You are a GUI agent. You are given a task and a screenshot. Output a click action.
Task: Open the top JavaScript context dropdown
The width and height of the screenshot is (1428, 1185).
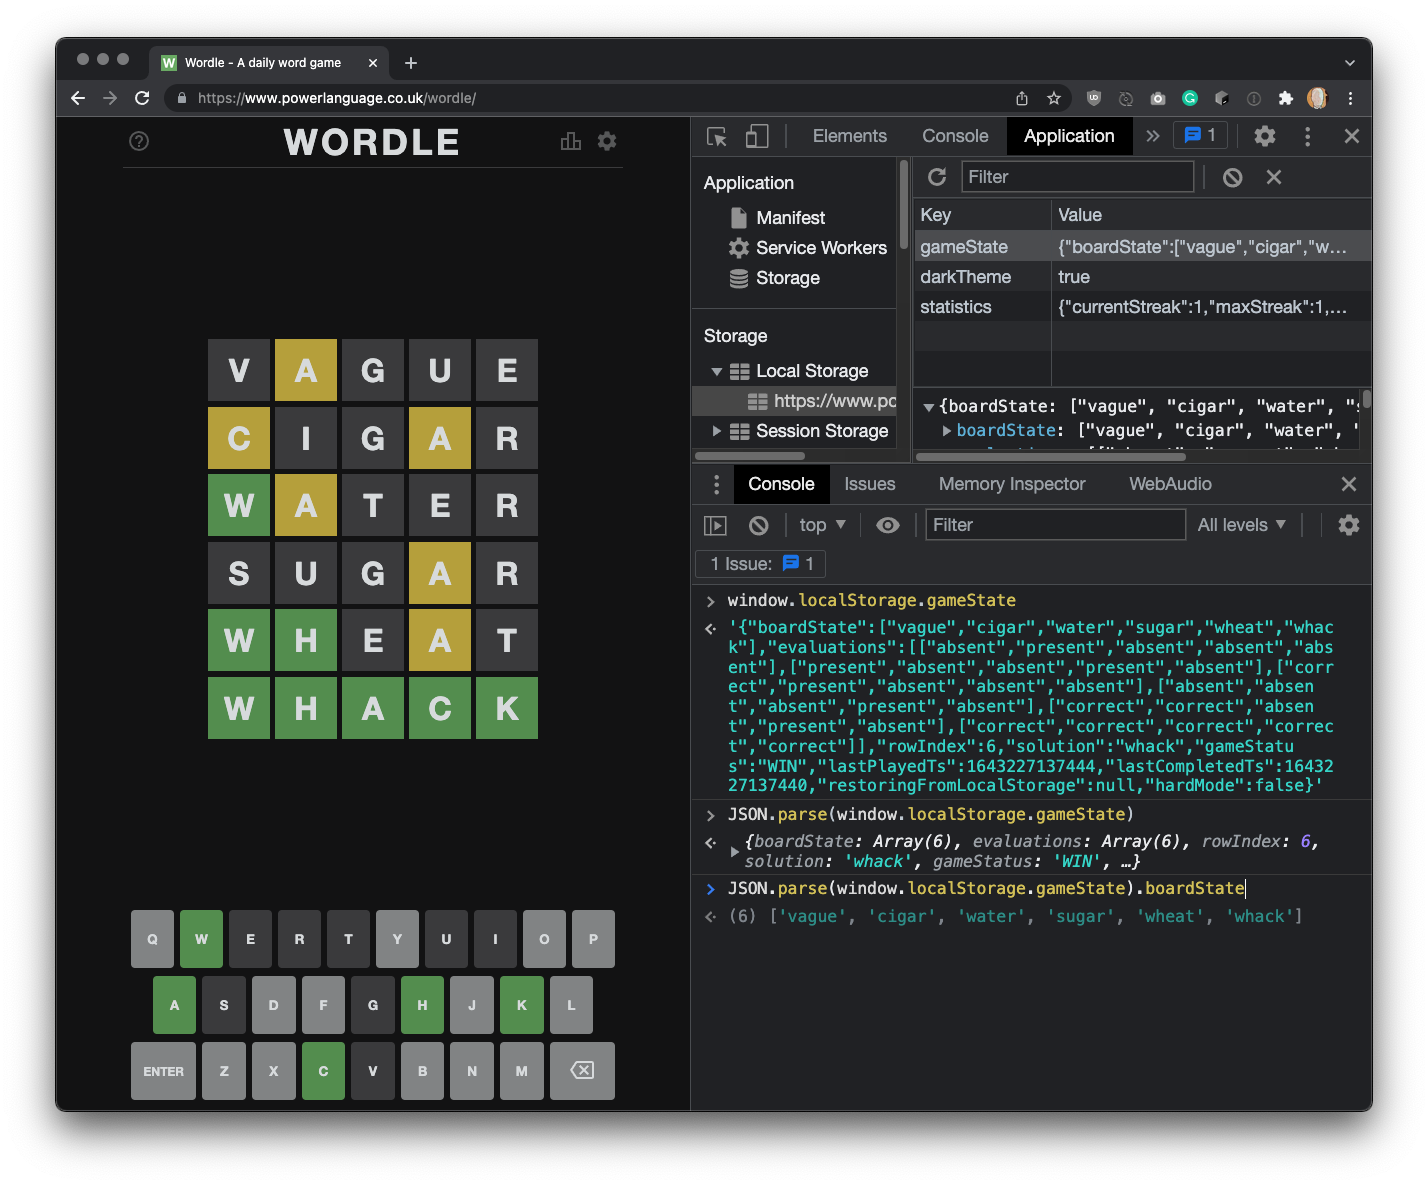822,525
